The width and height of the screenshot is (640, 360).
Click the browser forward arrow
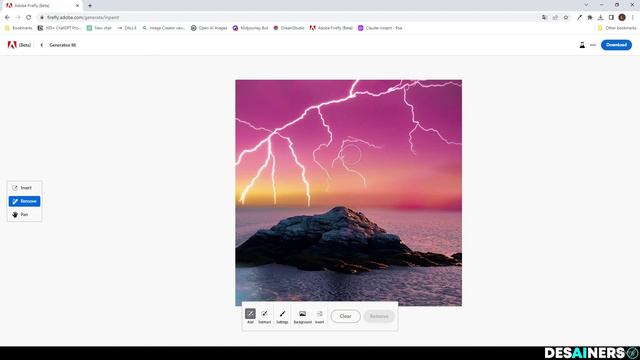click(18, 18)
